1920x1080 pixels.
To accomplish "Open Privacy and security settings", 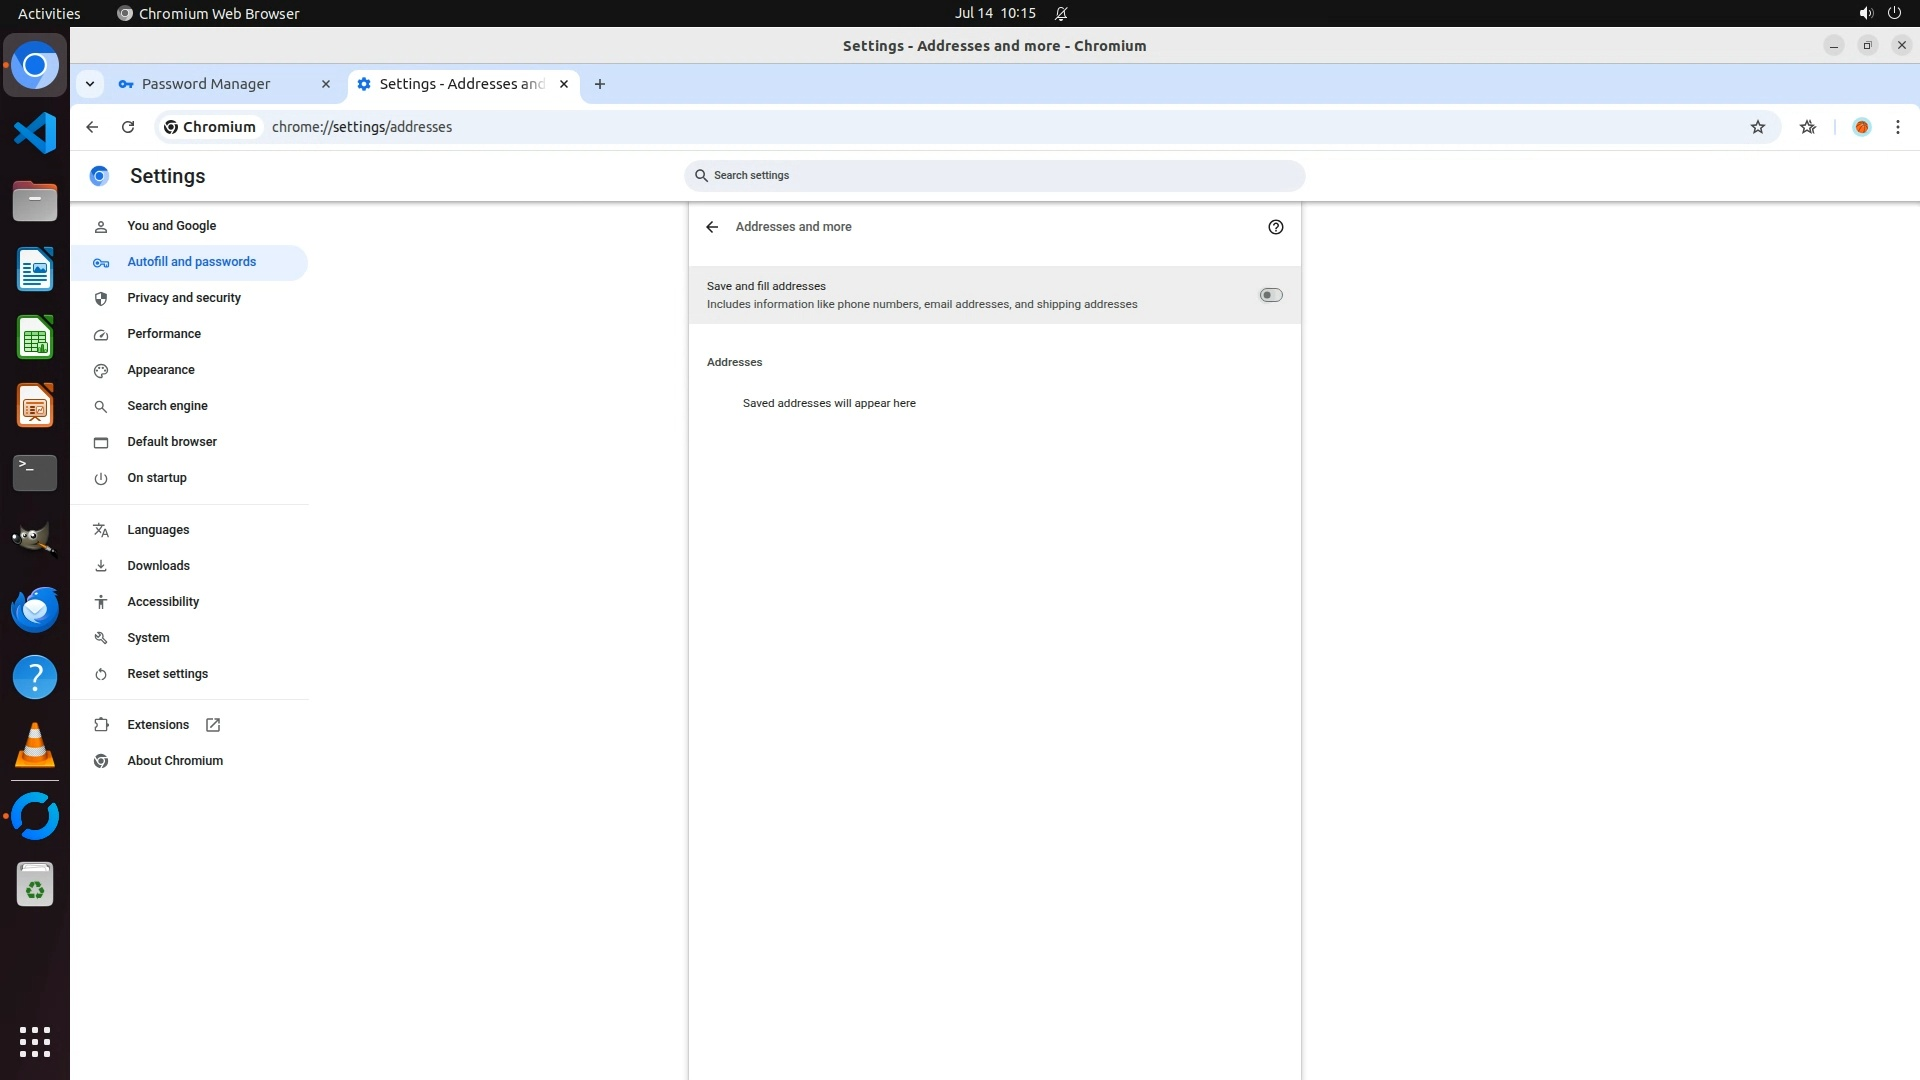I will [x=184, y=298].
